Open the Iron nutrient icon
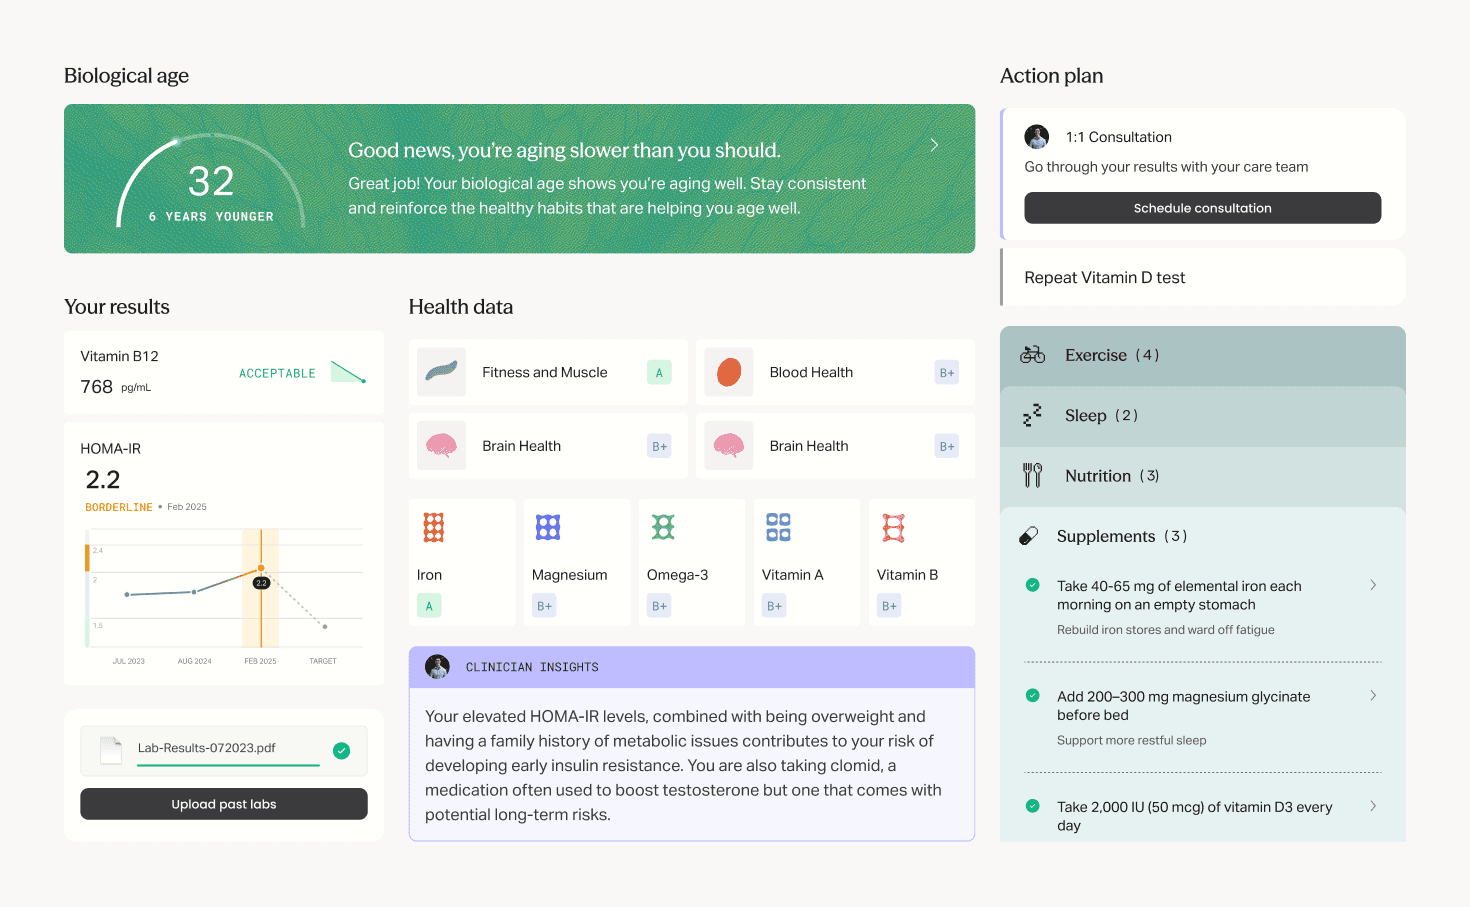Screen dimensions: 1470x907 click(x=433, y=526)
